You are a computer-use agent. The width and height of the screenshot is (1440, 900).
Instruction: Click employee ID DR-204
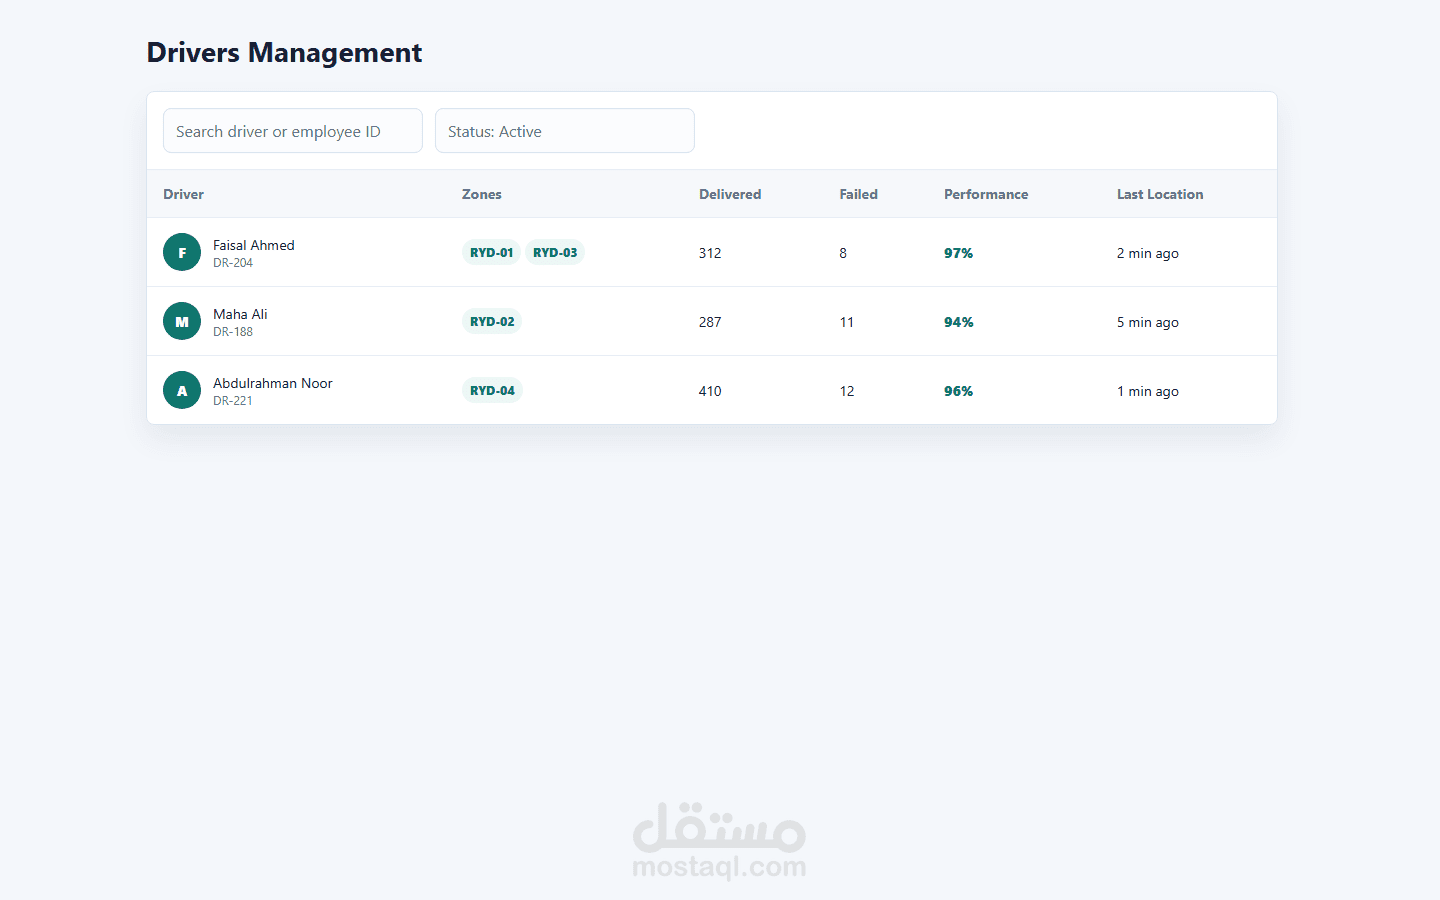[233, 263]
